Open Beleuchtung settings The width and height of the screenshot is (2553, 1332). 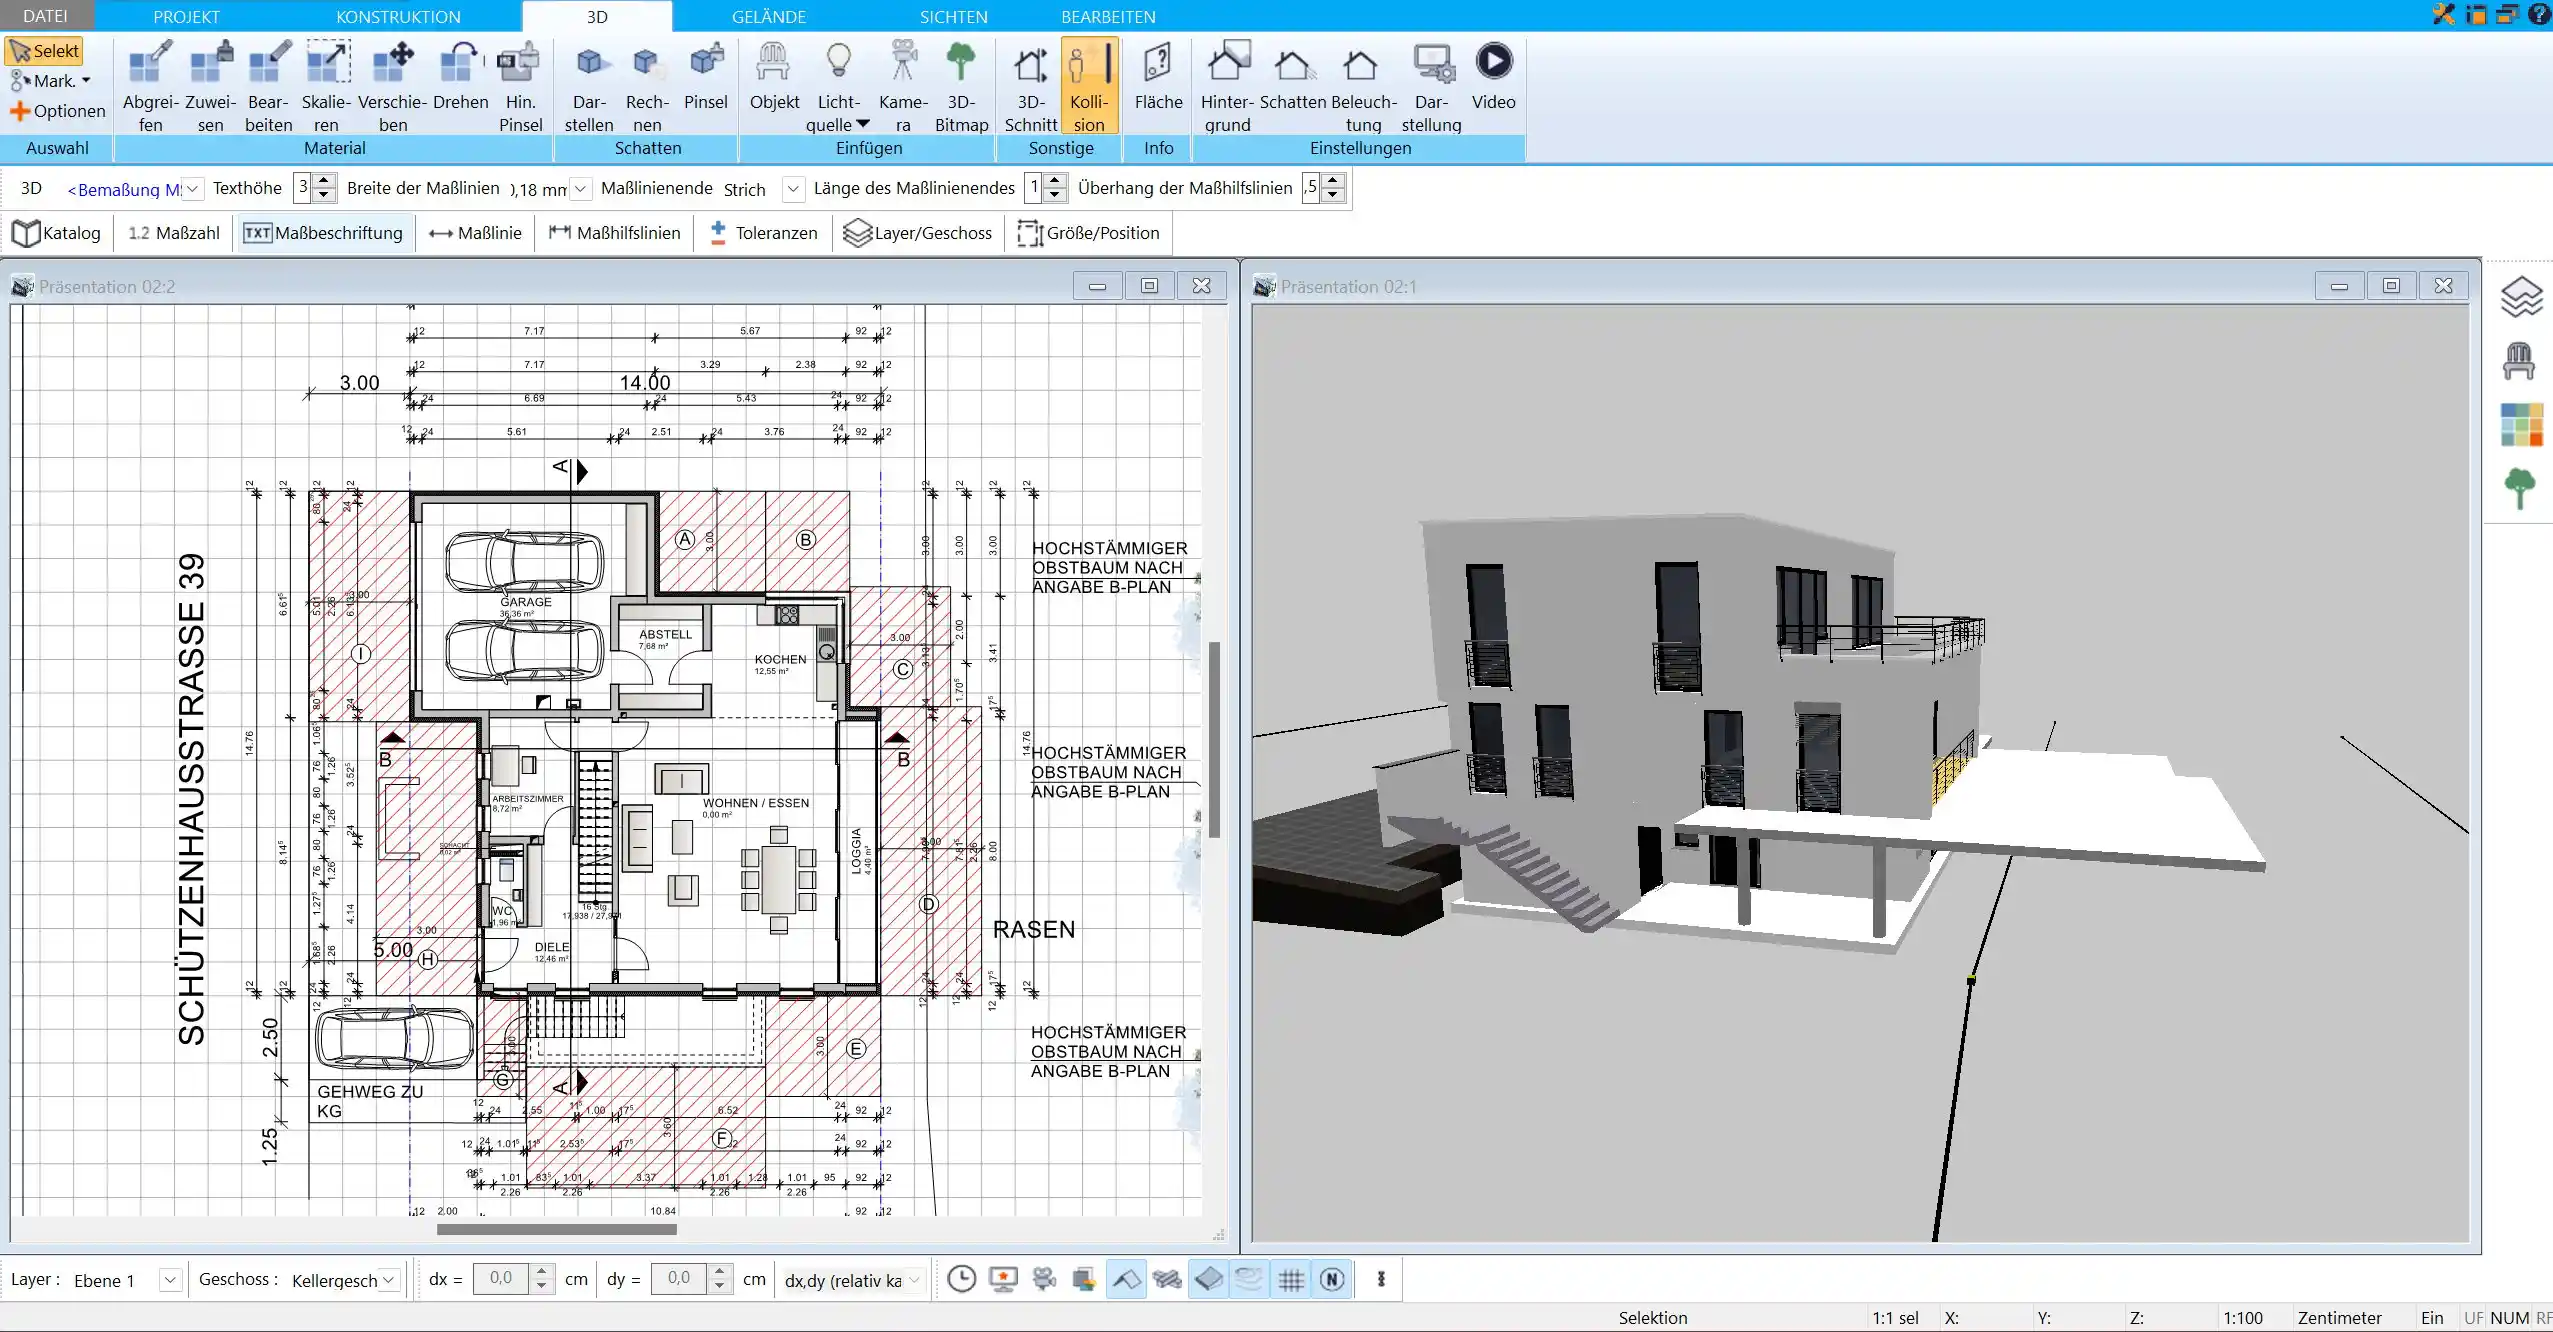coord(1363,87)
